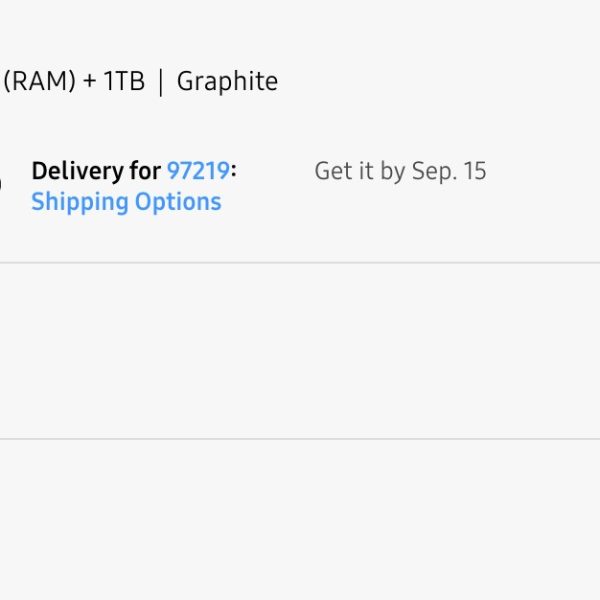Select the Graphite color text
Viewport: 600px width, 600px height.
pyautogui.click(x=227, y=82)
